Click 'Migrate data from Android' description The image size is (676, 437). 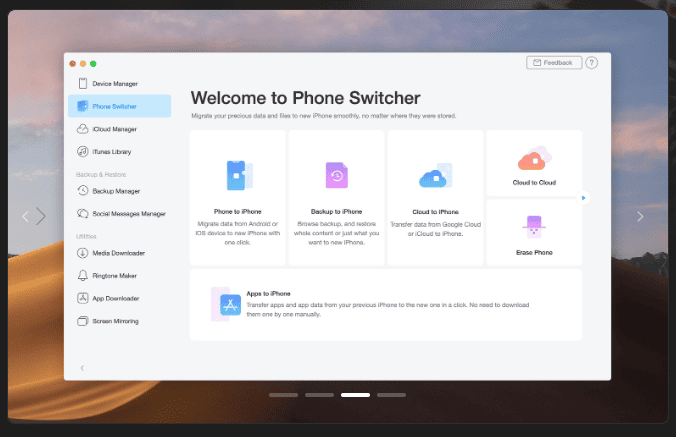pos(238,233)
